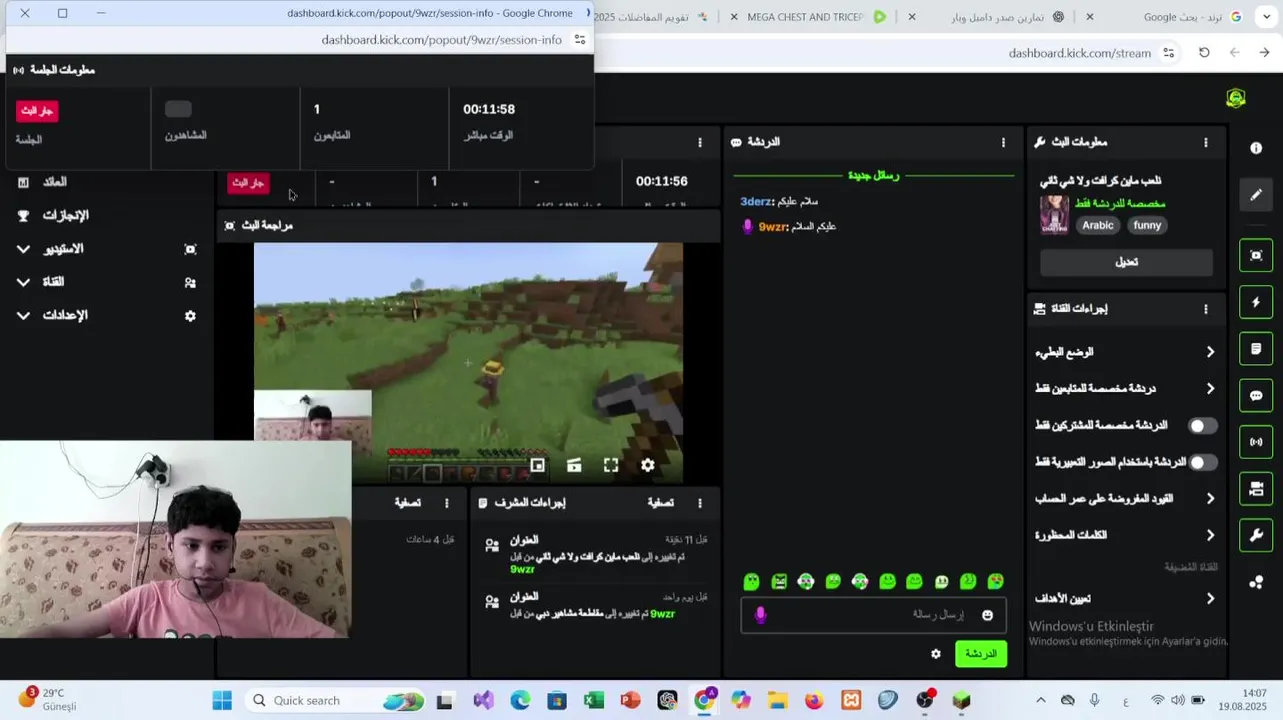The image size is (1283, 720).
Task: Click stream category thumbnail image
Action: coord(1054,214)
